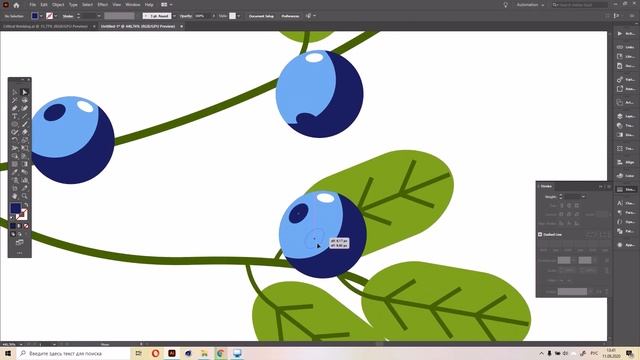Open Stroke options link in control bar

click(x=68, y=16)
